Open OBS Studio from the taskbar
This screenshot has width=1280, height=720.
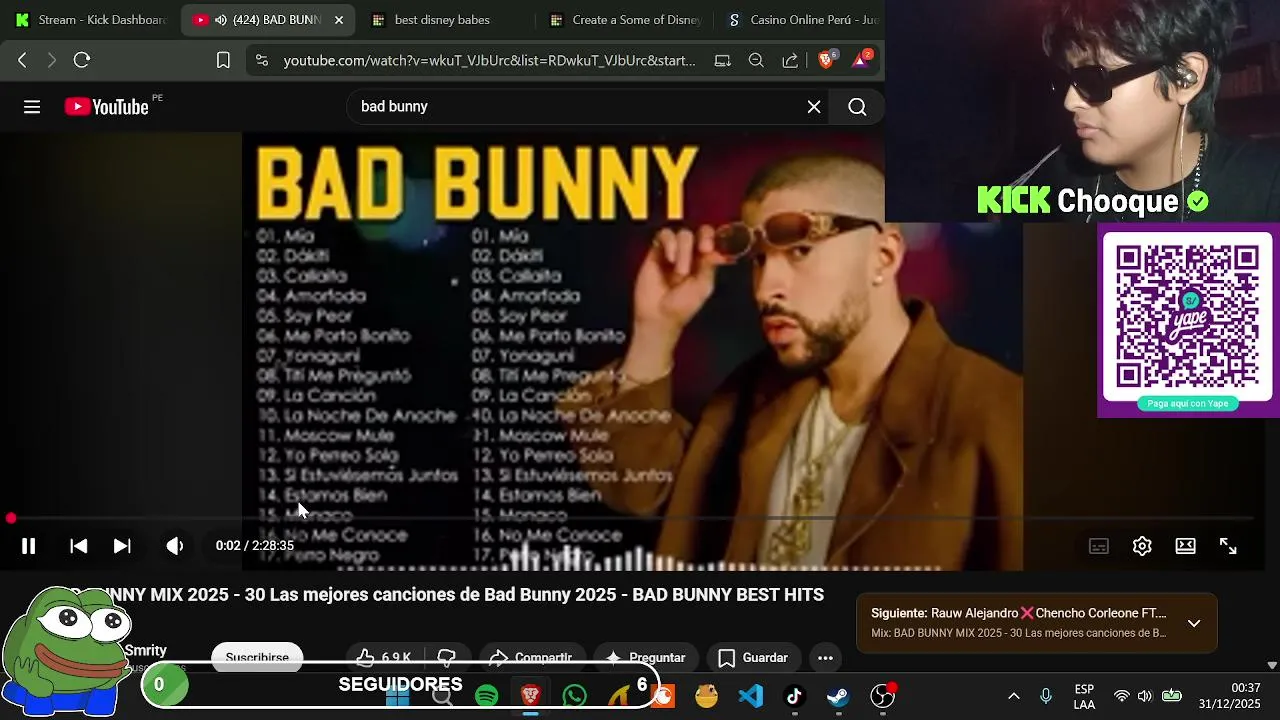(882, 695)
